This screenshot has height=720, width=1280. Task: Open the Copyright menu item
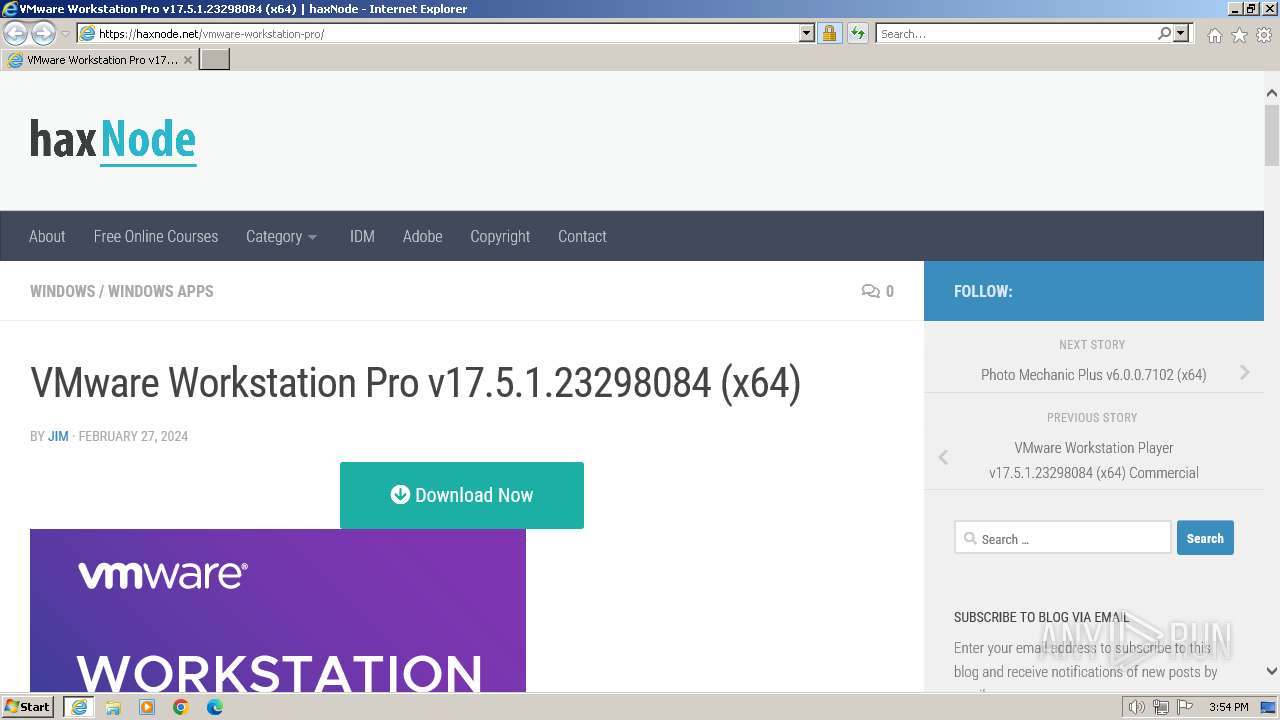pyautogui.click(x=500, y=236)
